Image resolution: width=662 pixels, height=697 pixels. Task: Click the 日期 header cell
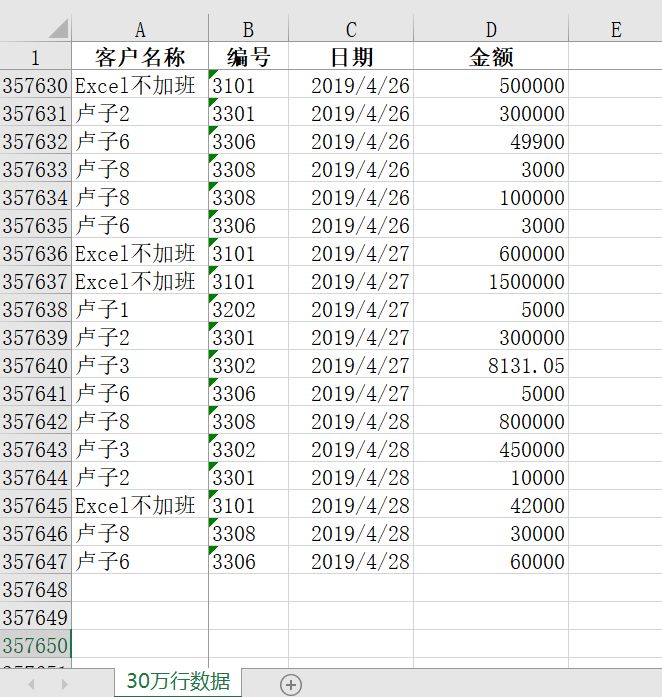point(351,56)
